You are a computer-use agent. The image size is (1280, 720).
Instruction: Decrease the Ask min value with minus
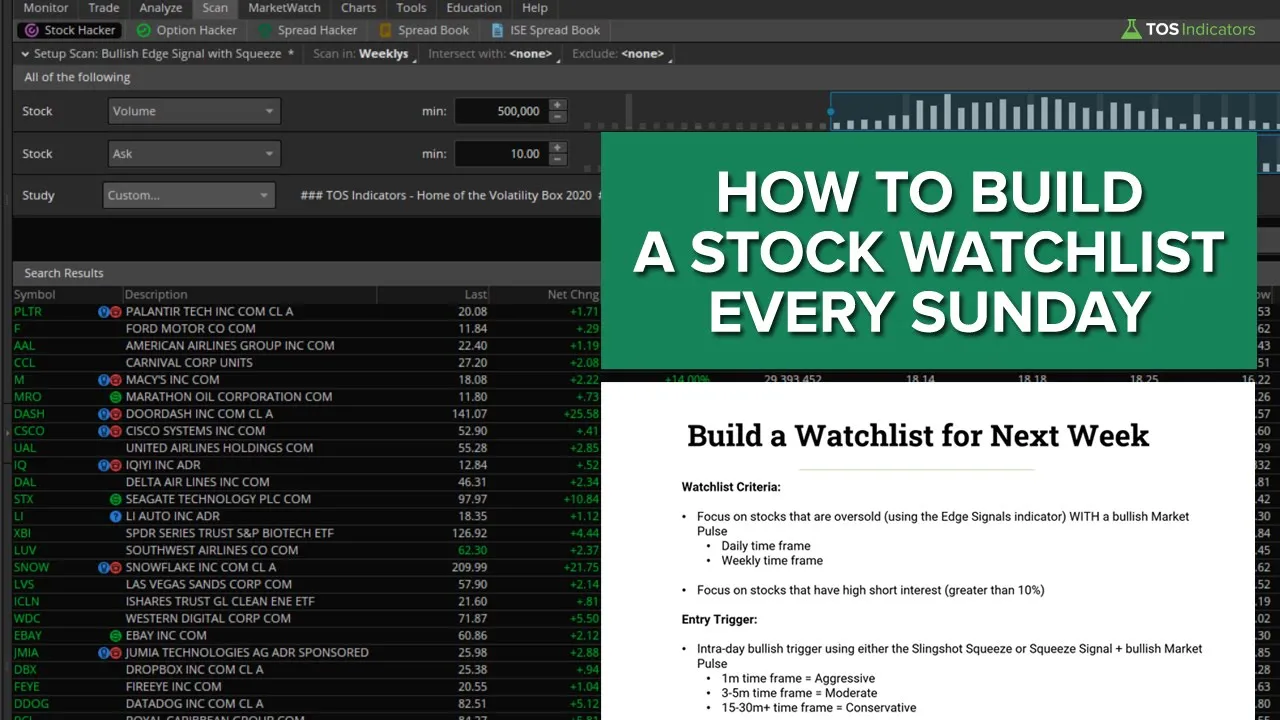click(x=557, y=160)
